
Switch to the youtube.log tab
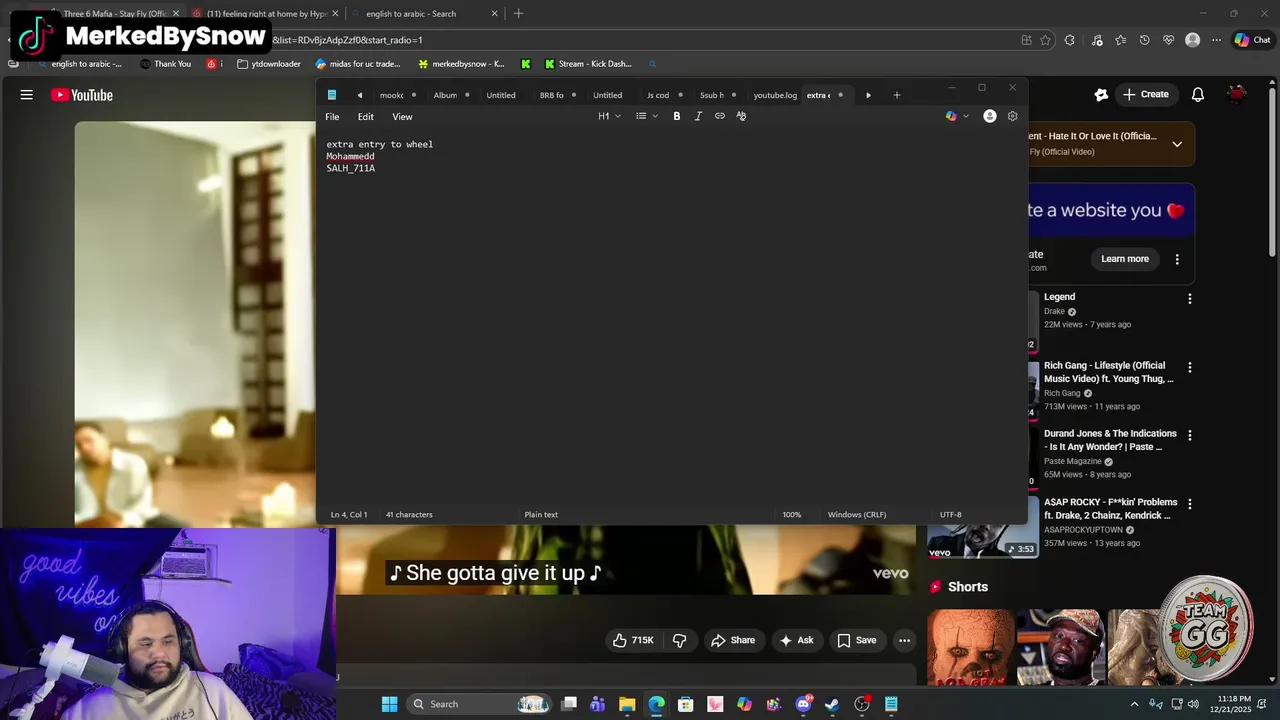click(x=775, y=95)
